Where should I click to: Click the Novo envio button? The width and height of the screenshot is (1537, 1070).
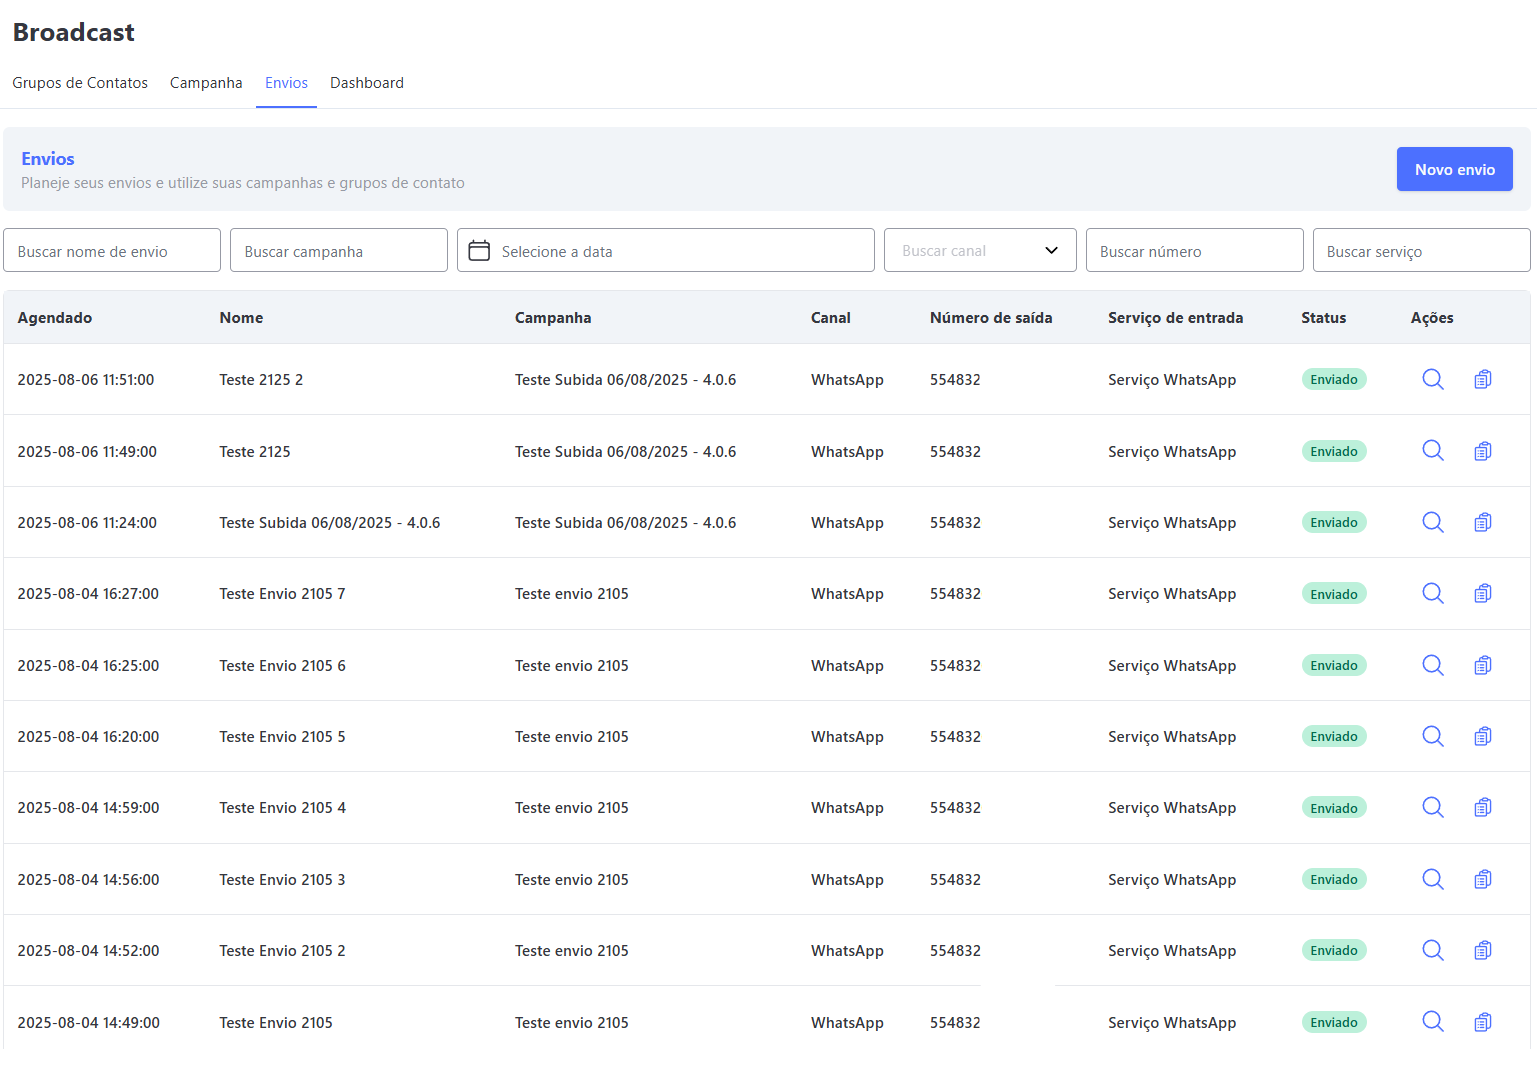pyautogui.click(x=1454, y=170)
